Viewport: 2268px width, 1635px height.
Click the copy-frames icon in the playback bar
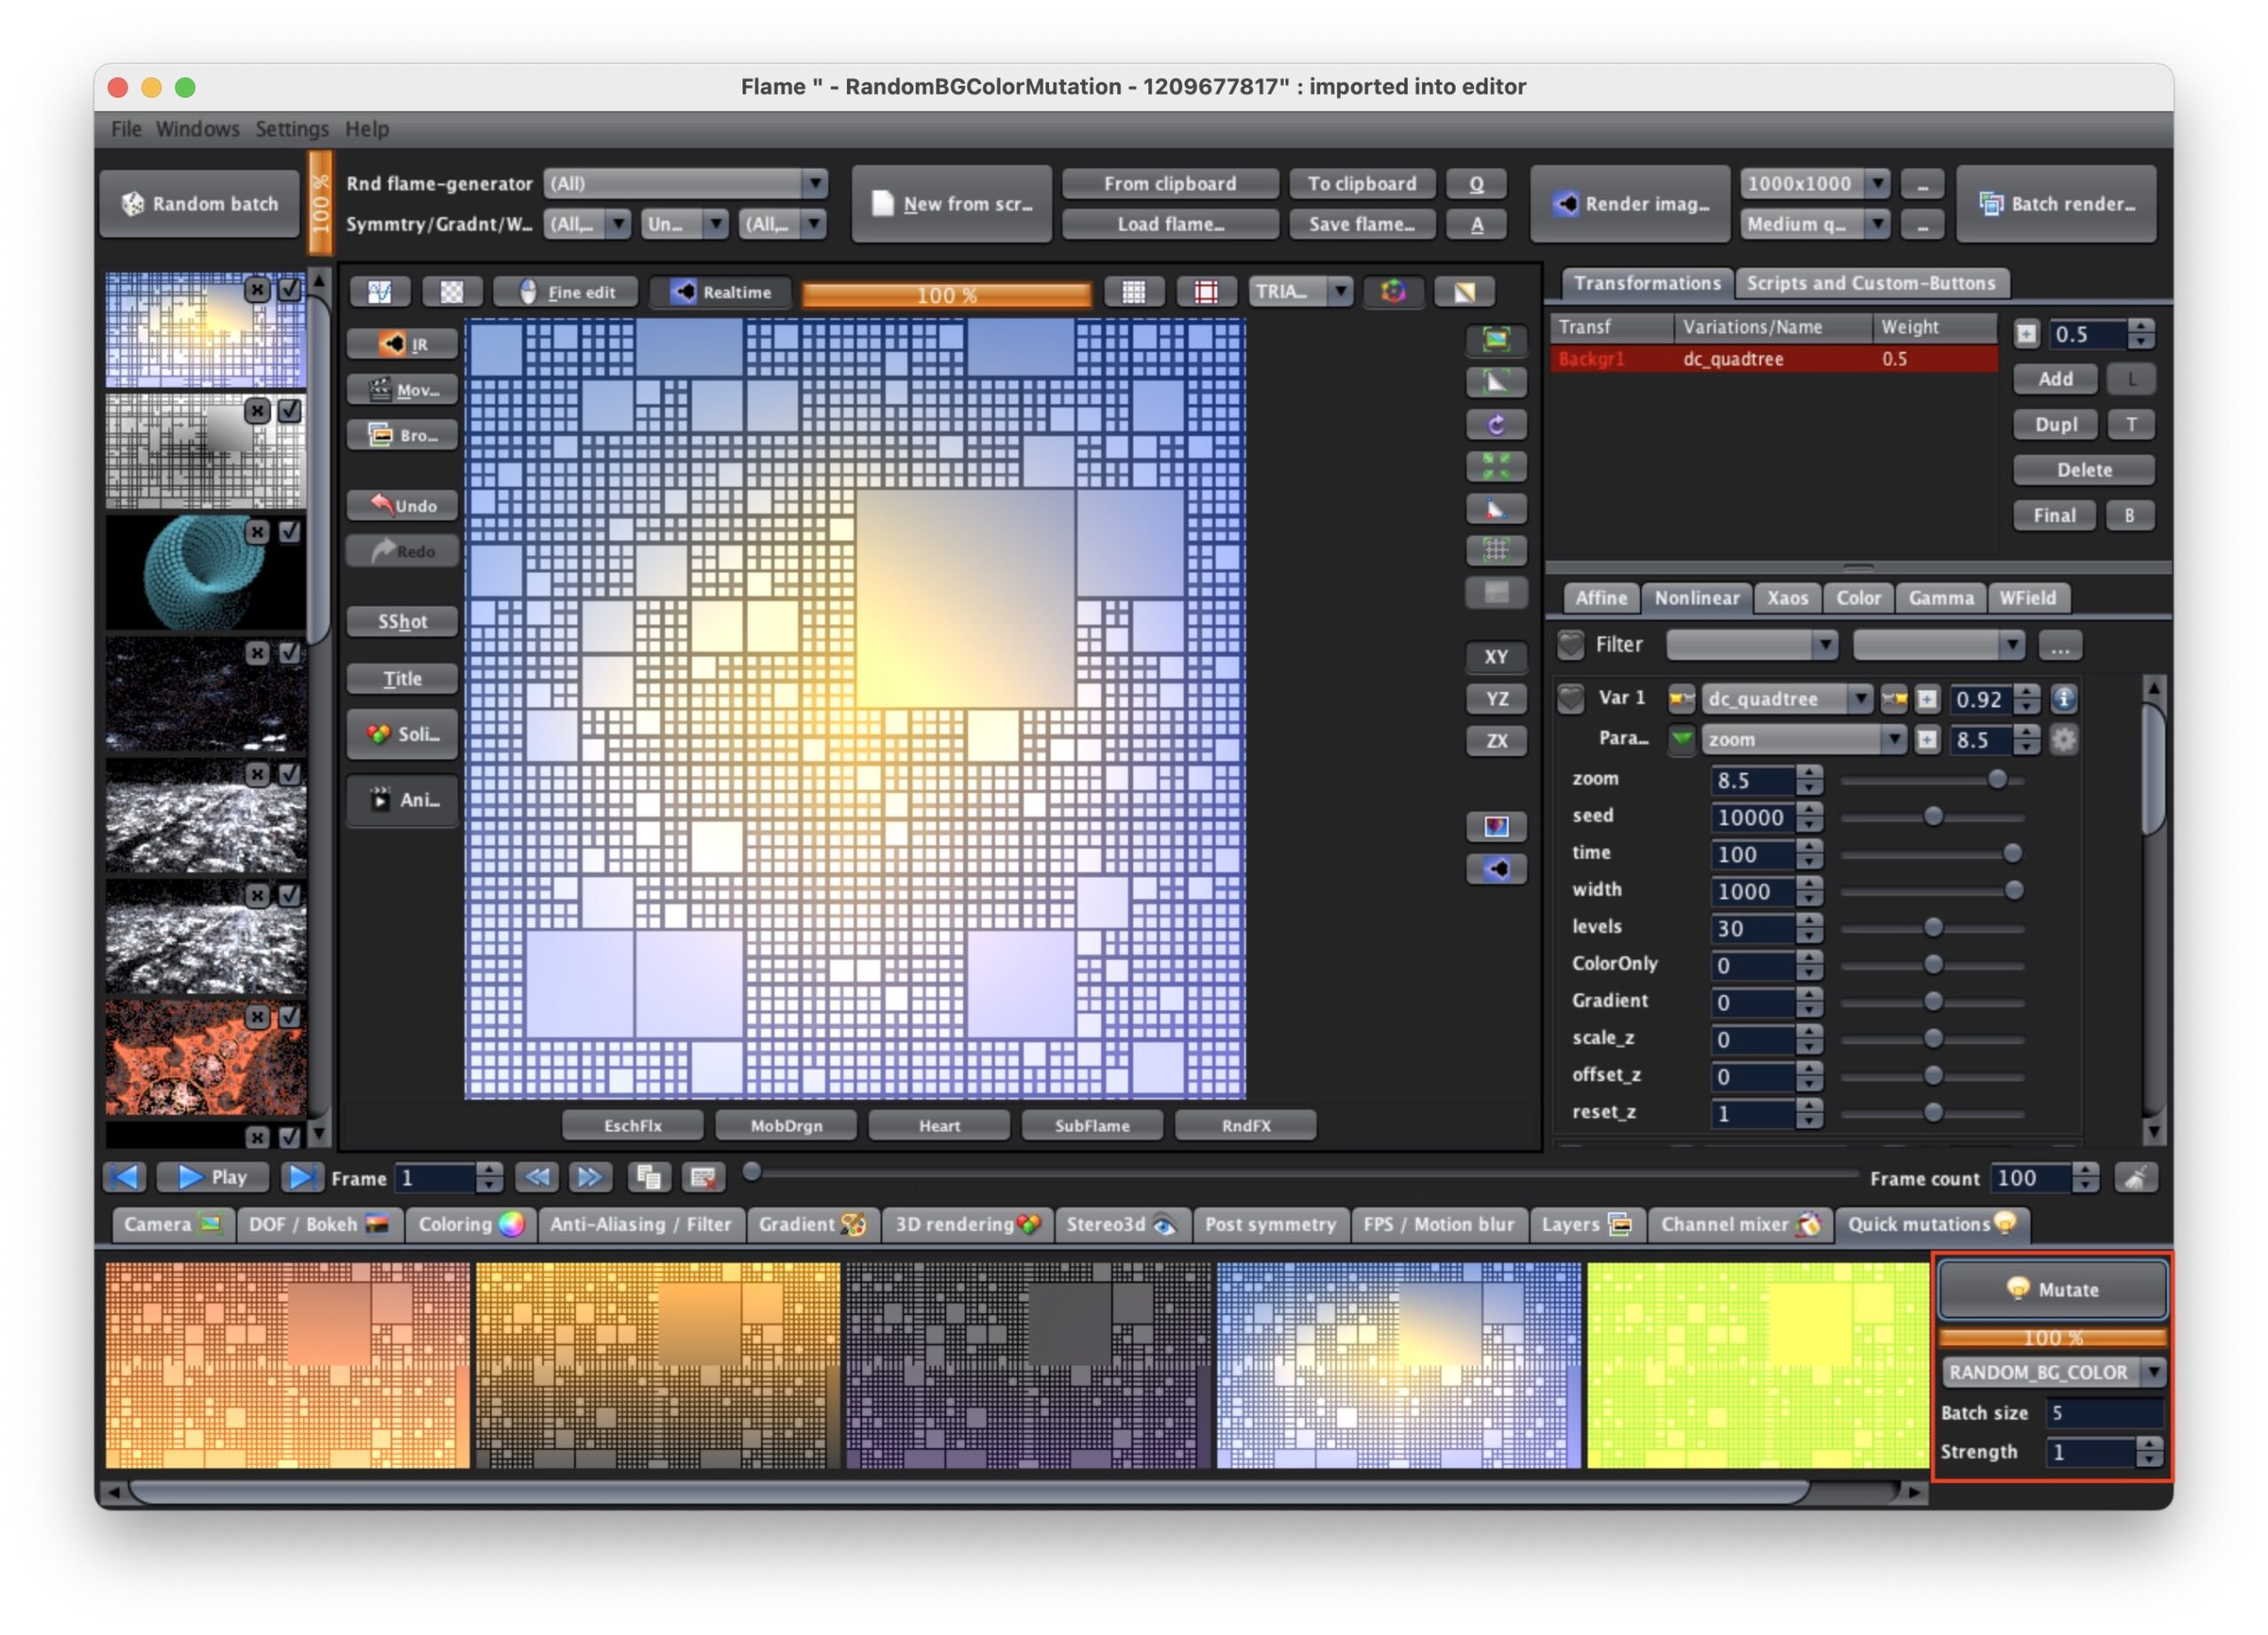[648, 1177]
